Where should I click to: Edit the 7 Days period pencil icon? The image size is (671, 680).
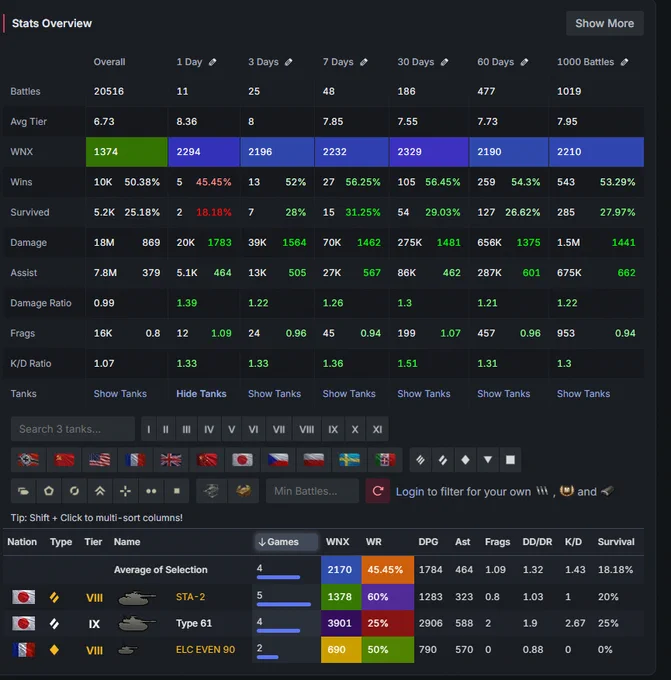364,62
